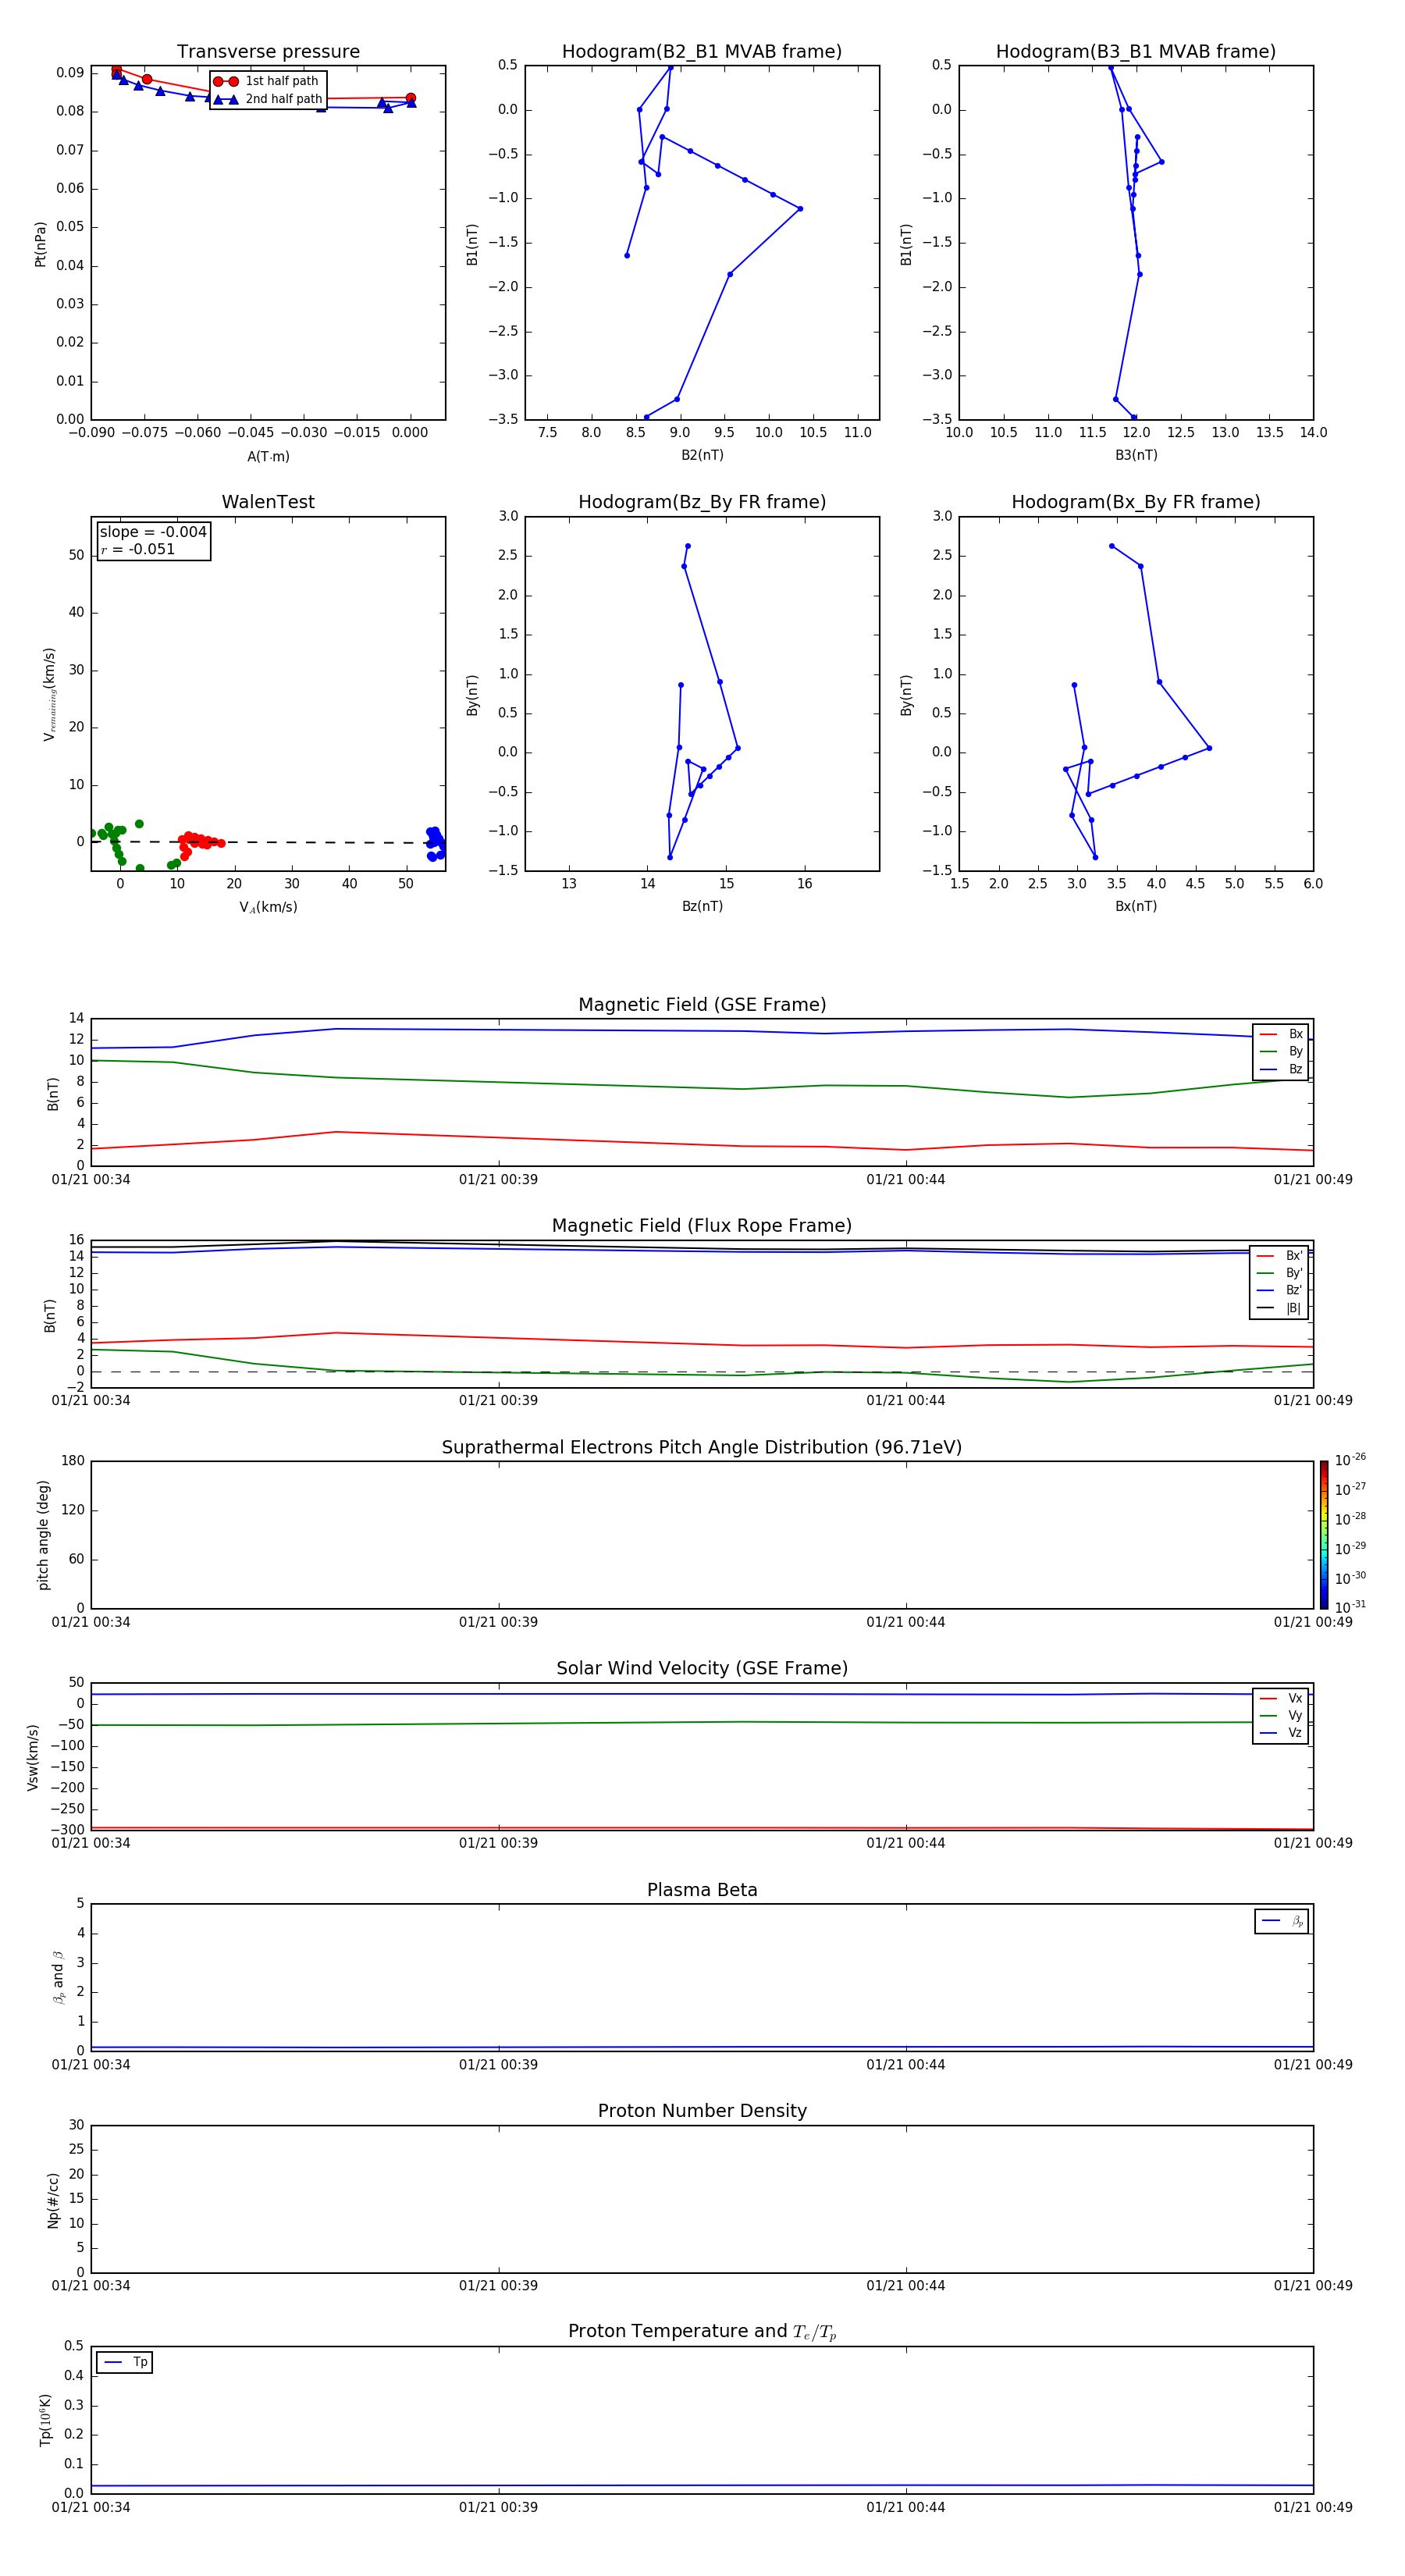Click the blue point cluster in WalenTest
This screenshot has width=1405, height=2576.
pyautogui.click(x=436, y=843)
